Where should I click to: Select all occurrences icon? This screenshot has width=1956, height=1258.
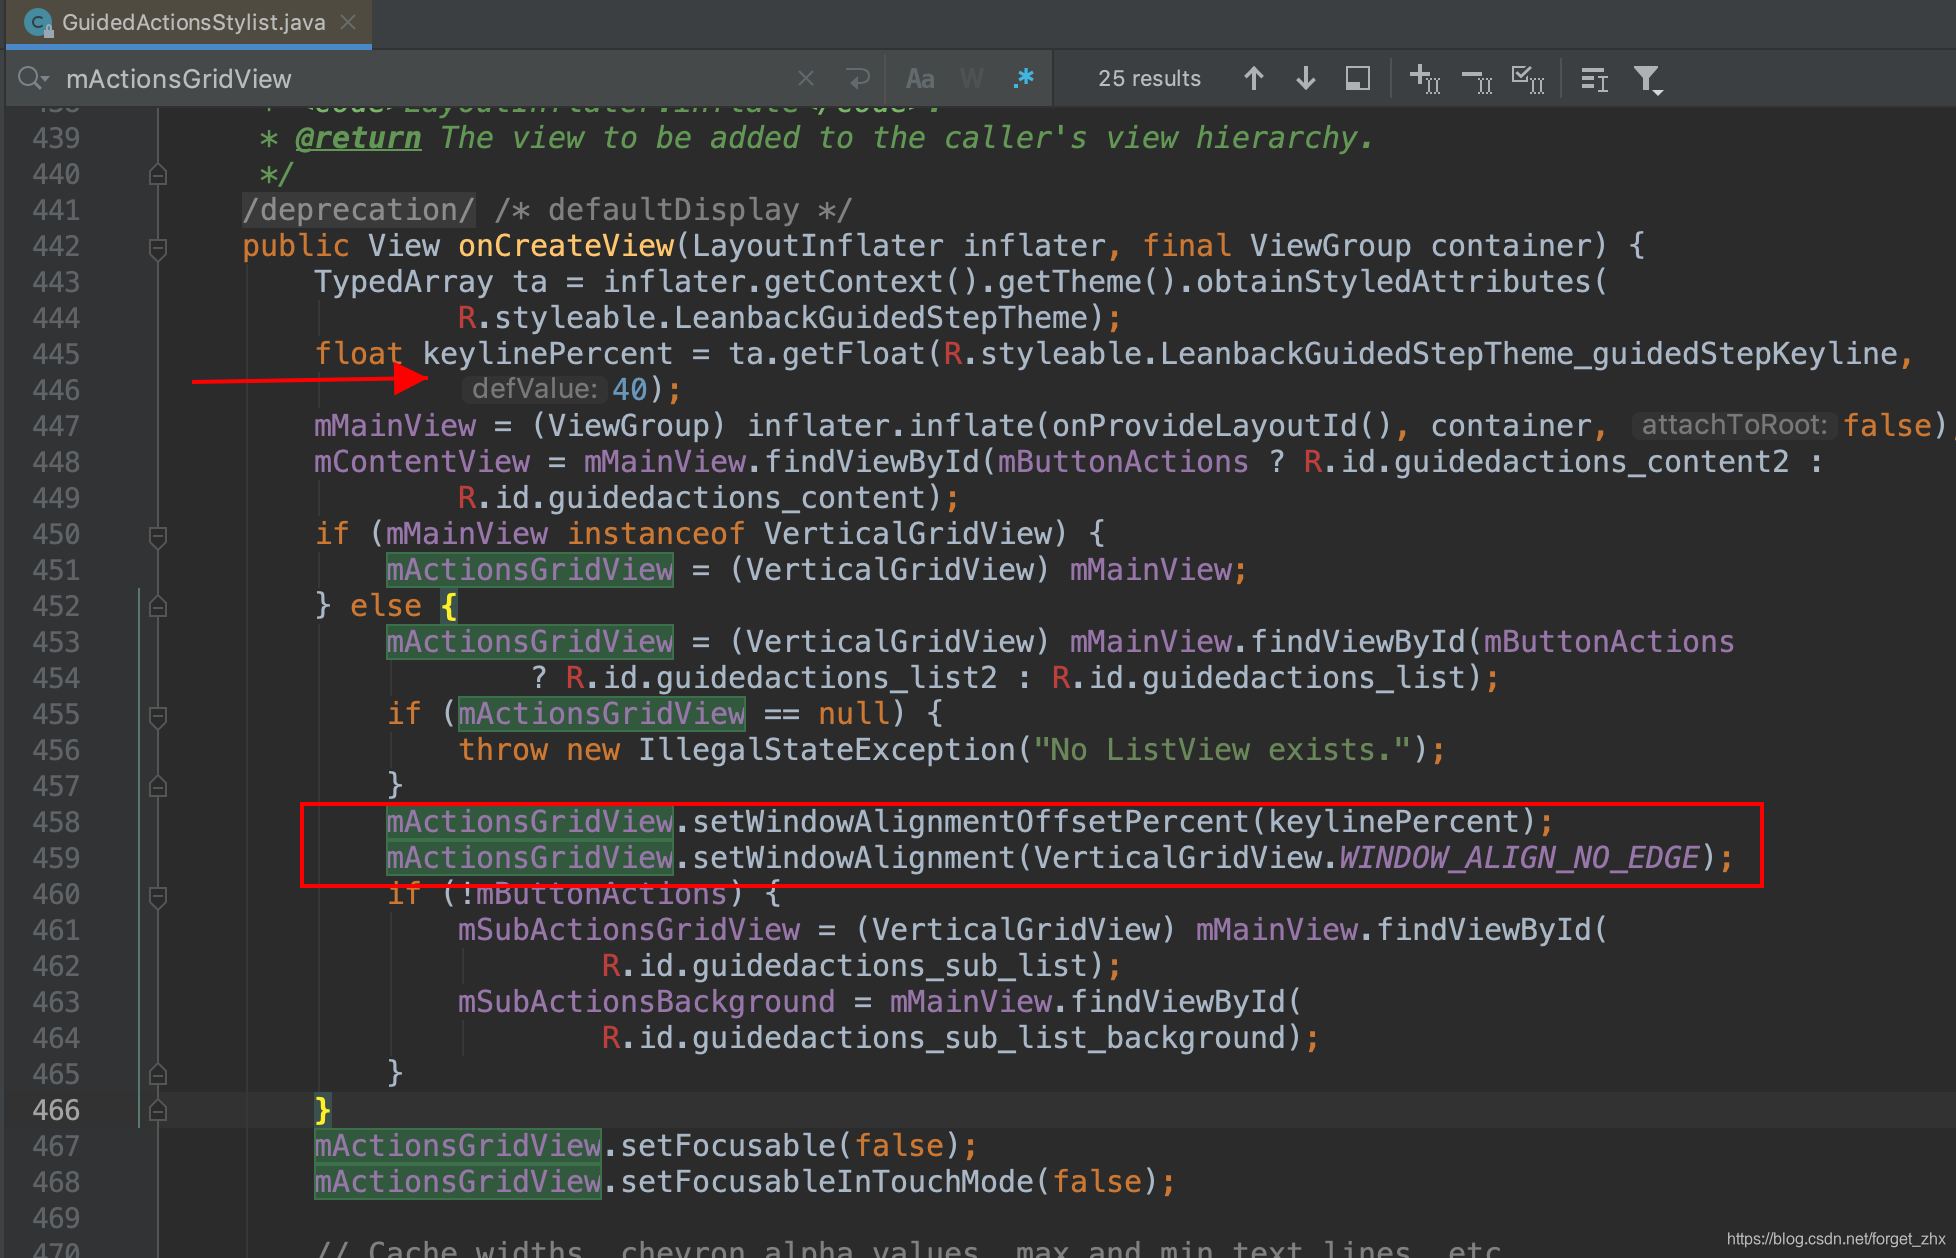pos(1528,78)
